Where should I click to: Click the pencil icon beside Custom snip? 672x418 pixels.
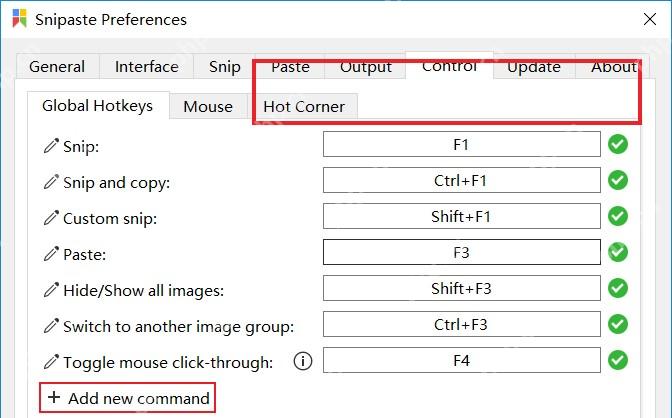pos(51,218)
